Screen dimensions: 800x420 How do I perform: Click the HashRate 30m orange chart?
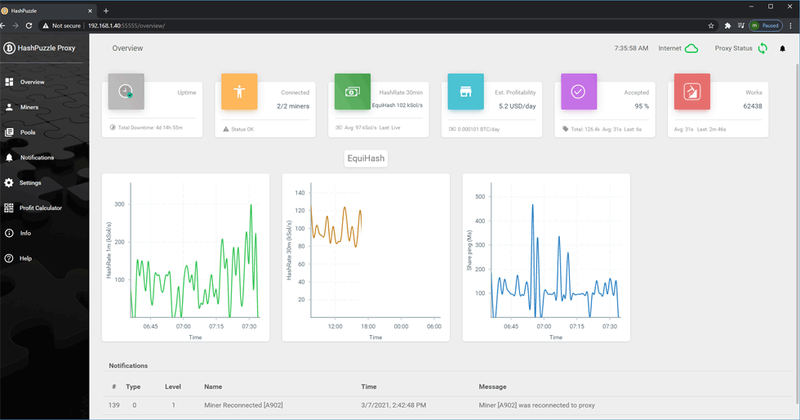point(366,257)
